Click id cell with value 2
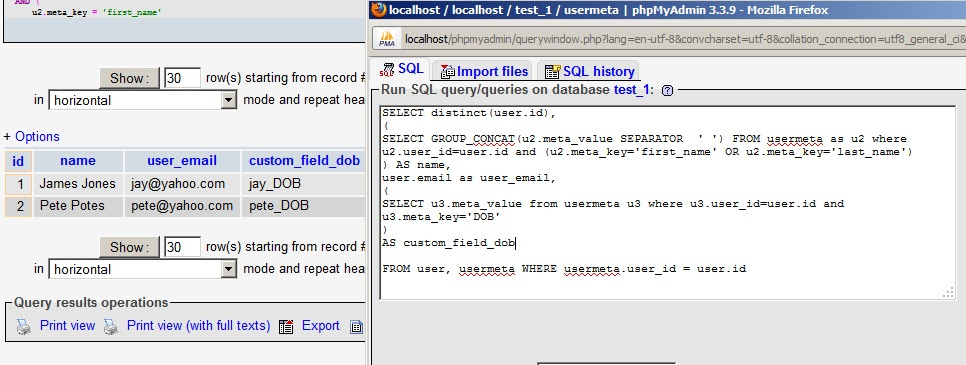 (19, 206)
